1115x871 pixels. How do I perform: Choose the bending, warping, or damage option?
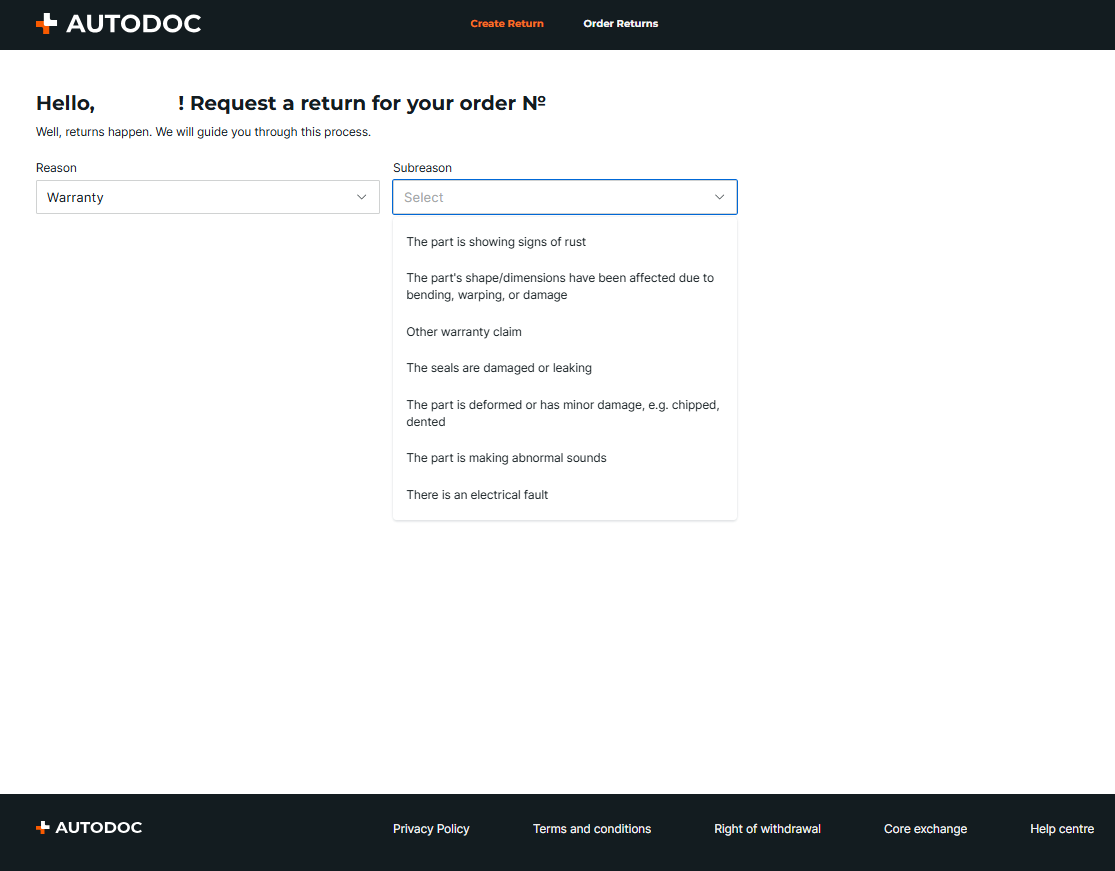point(560,286)
